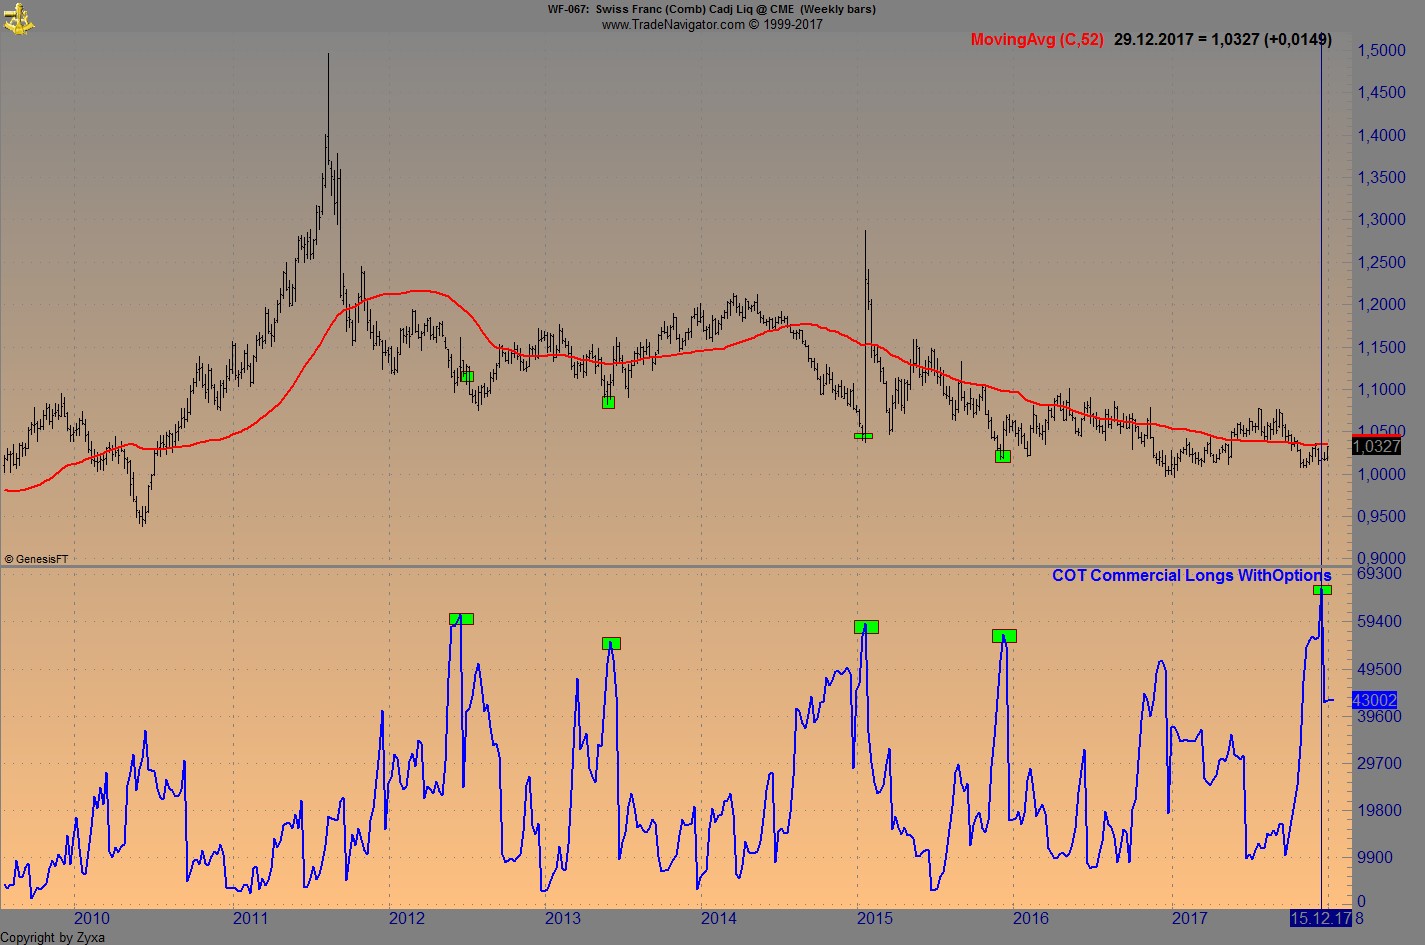The height and width of the screenshot is (945, 1425).
Task: Click green marker on 2012 COT peak
Action: click(x=461, y=619)
